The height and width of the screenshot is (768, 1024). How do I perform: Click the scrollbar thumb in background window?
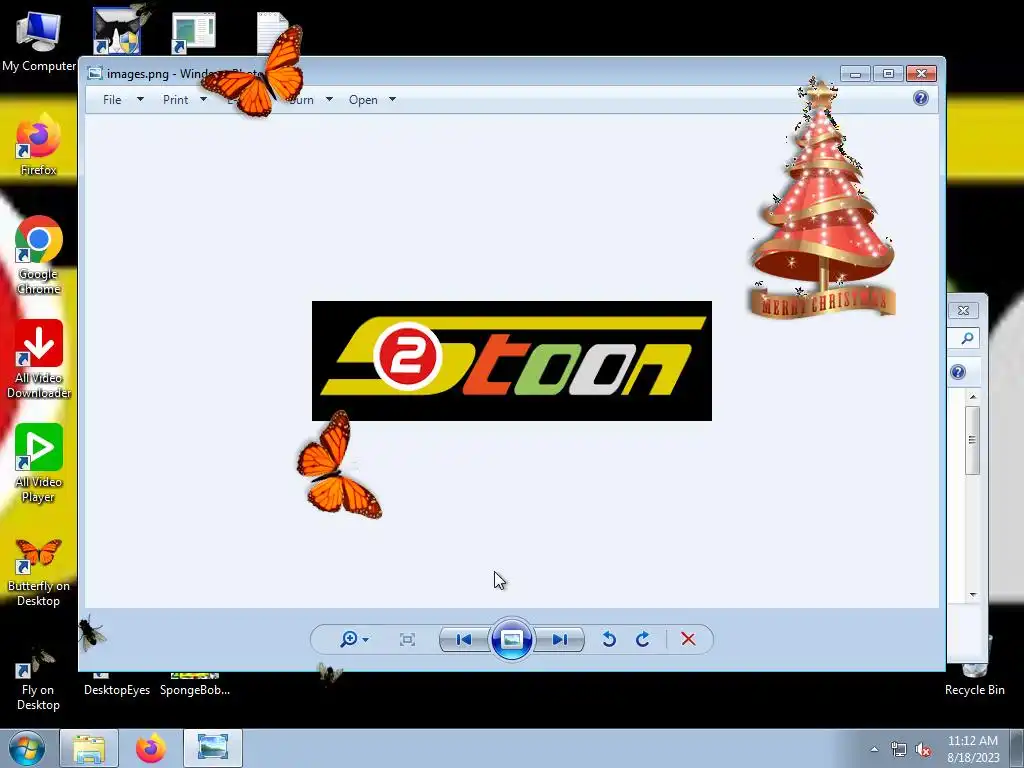pos(972,440)
